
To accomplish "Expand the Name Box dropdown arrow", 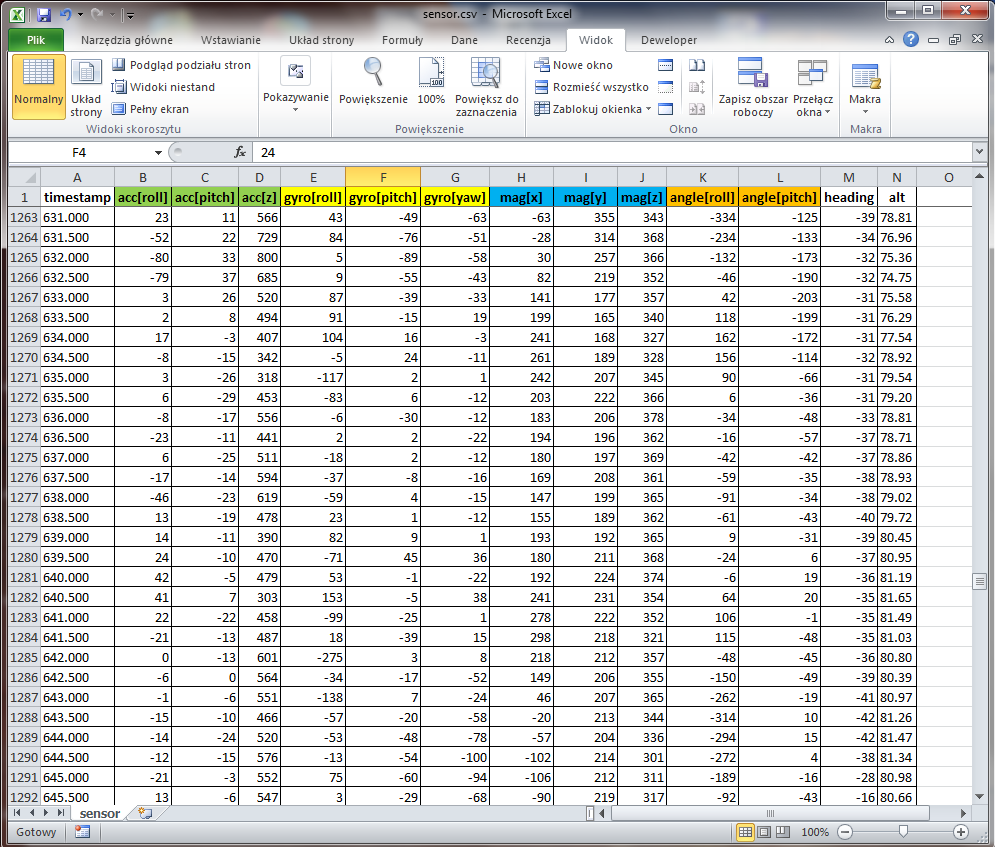I will pyautogui.click(x=158, y=153).
